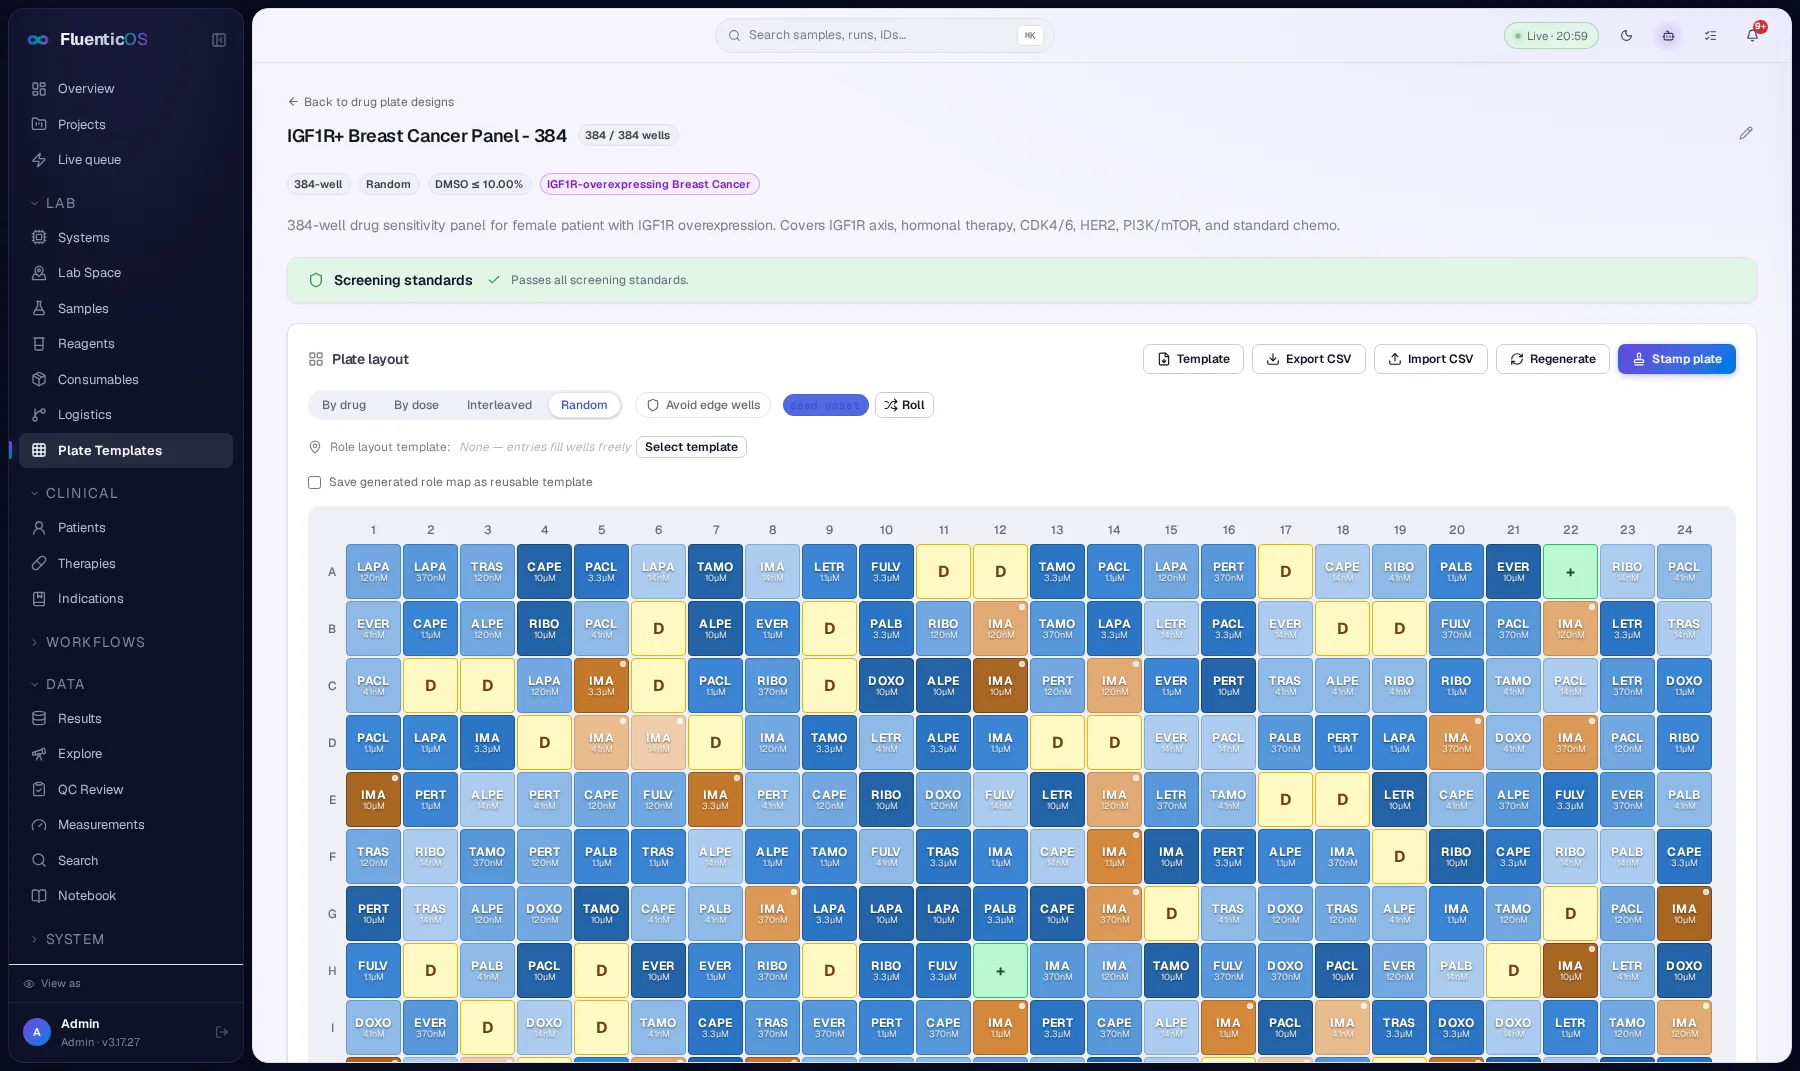Click the Lab Space icon in sidebar
Screen dimensions: 1800x1071
[x=39, y=273]
